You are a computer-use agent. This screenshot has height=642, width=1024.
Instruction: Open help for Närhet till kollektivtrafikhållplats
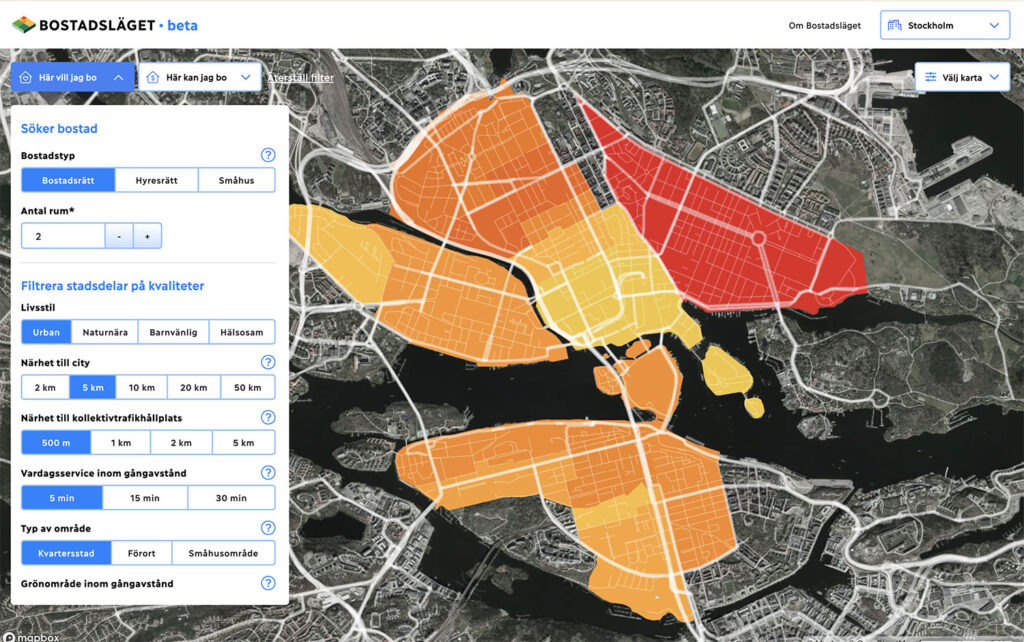(x=268, y=417)
